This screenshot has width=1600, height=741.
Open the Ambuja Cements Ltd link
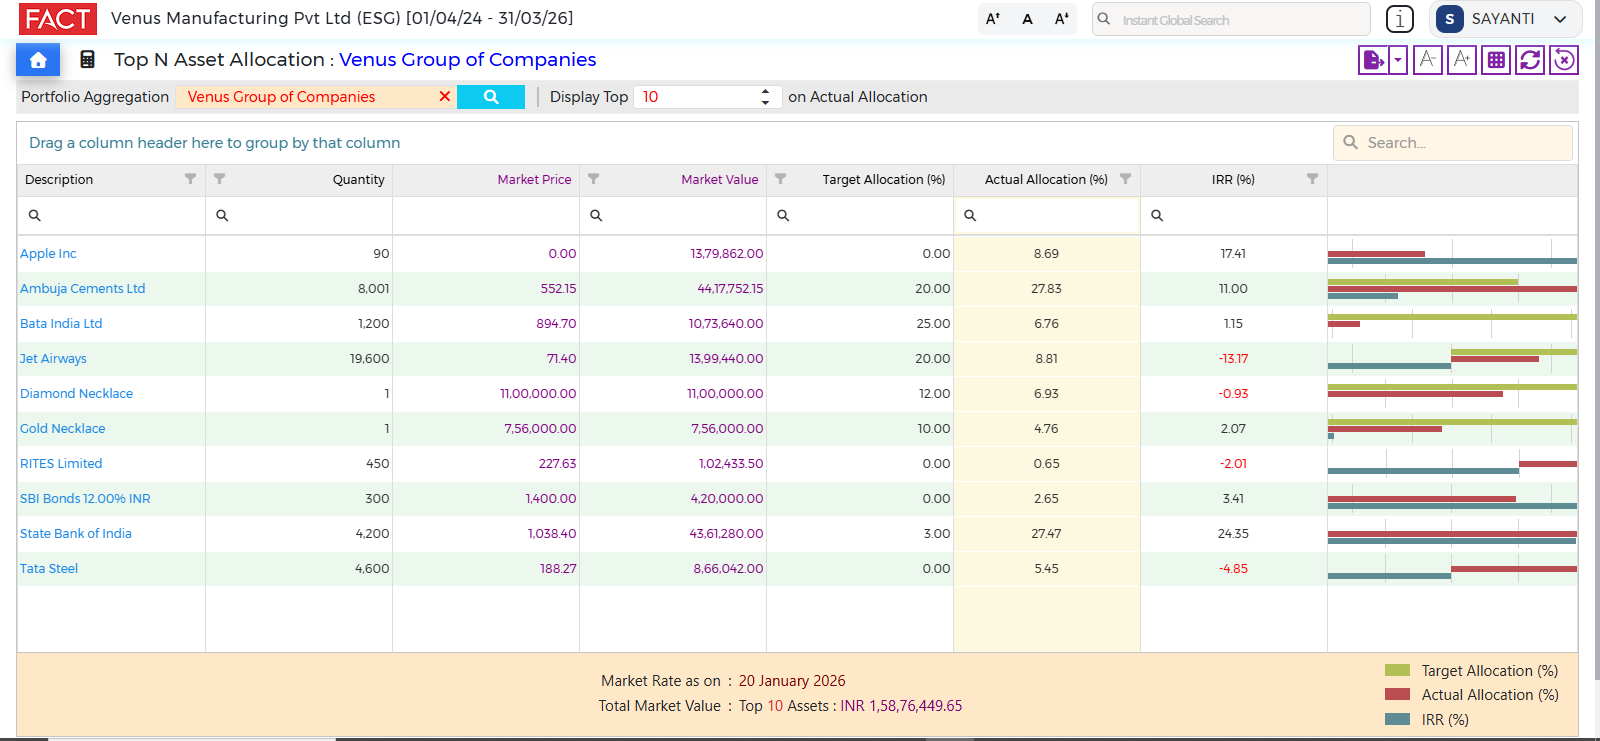point(82,289)
